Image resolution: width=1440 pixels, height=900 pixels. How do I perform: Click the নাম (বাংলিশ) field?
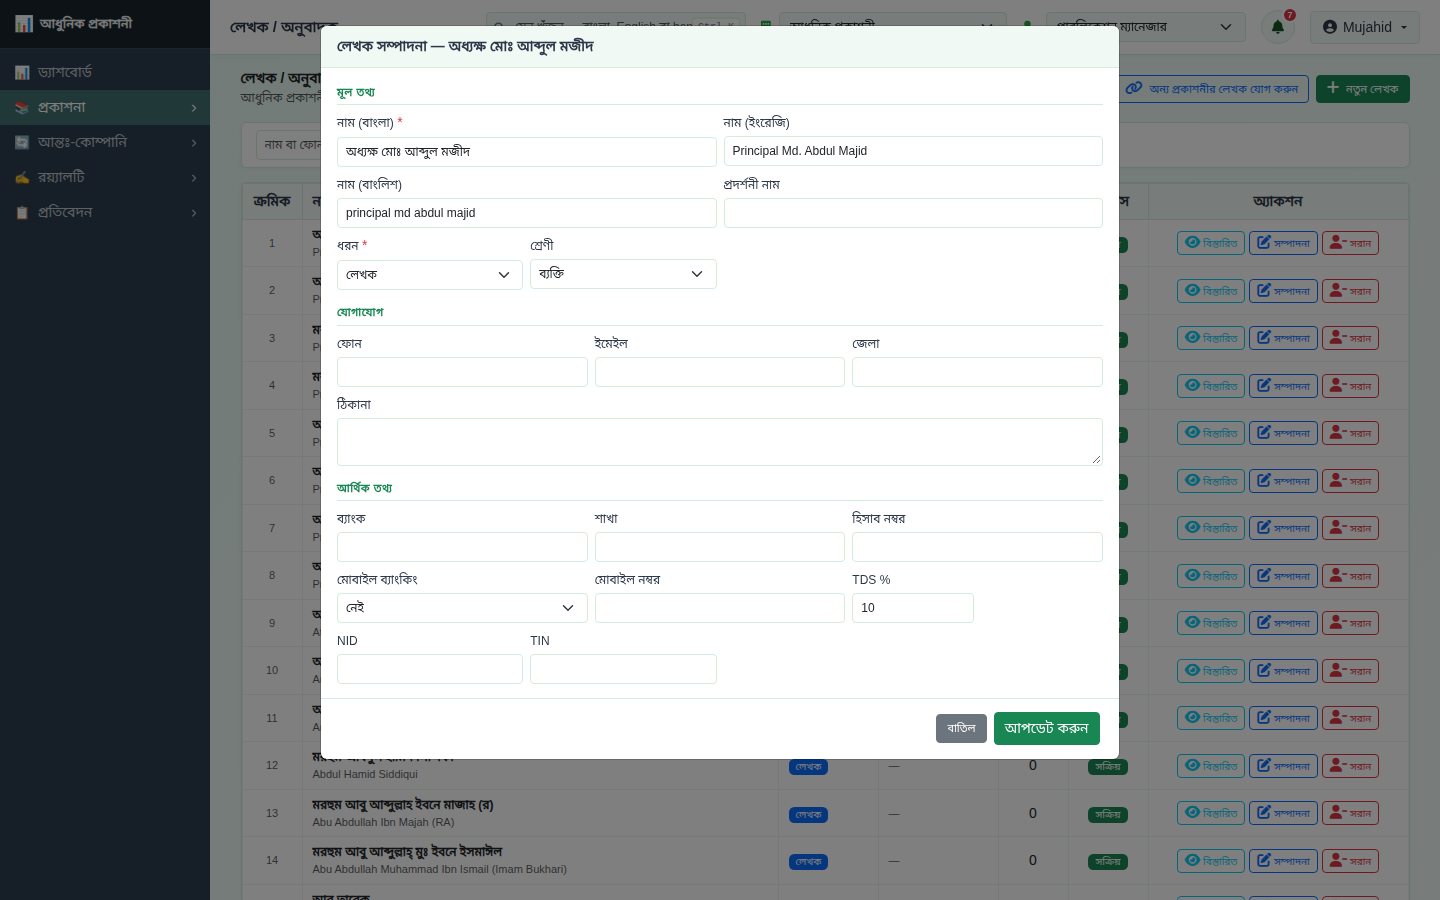click(x=527, y=213)
